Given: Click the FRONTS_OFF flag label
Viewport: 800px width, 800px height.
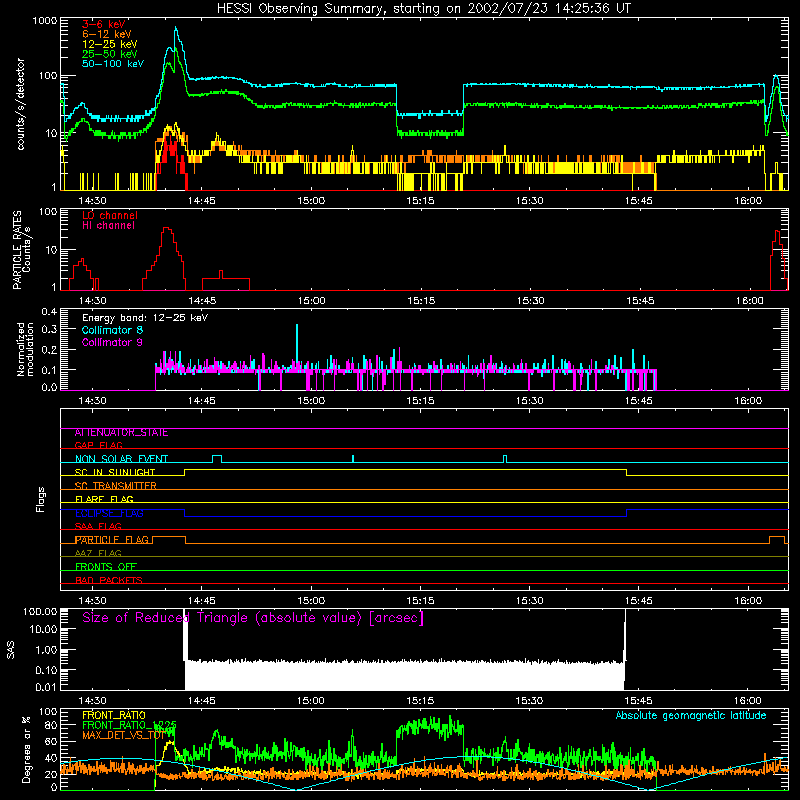Looking at the screenshot, I should click(x=106, y=567).
